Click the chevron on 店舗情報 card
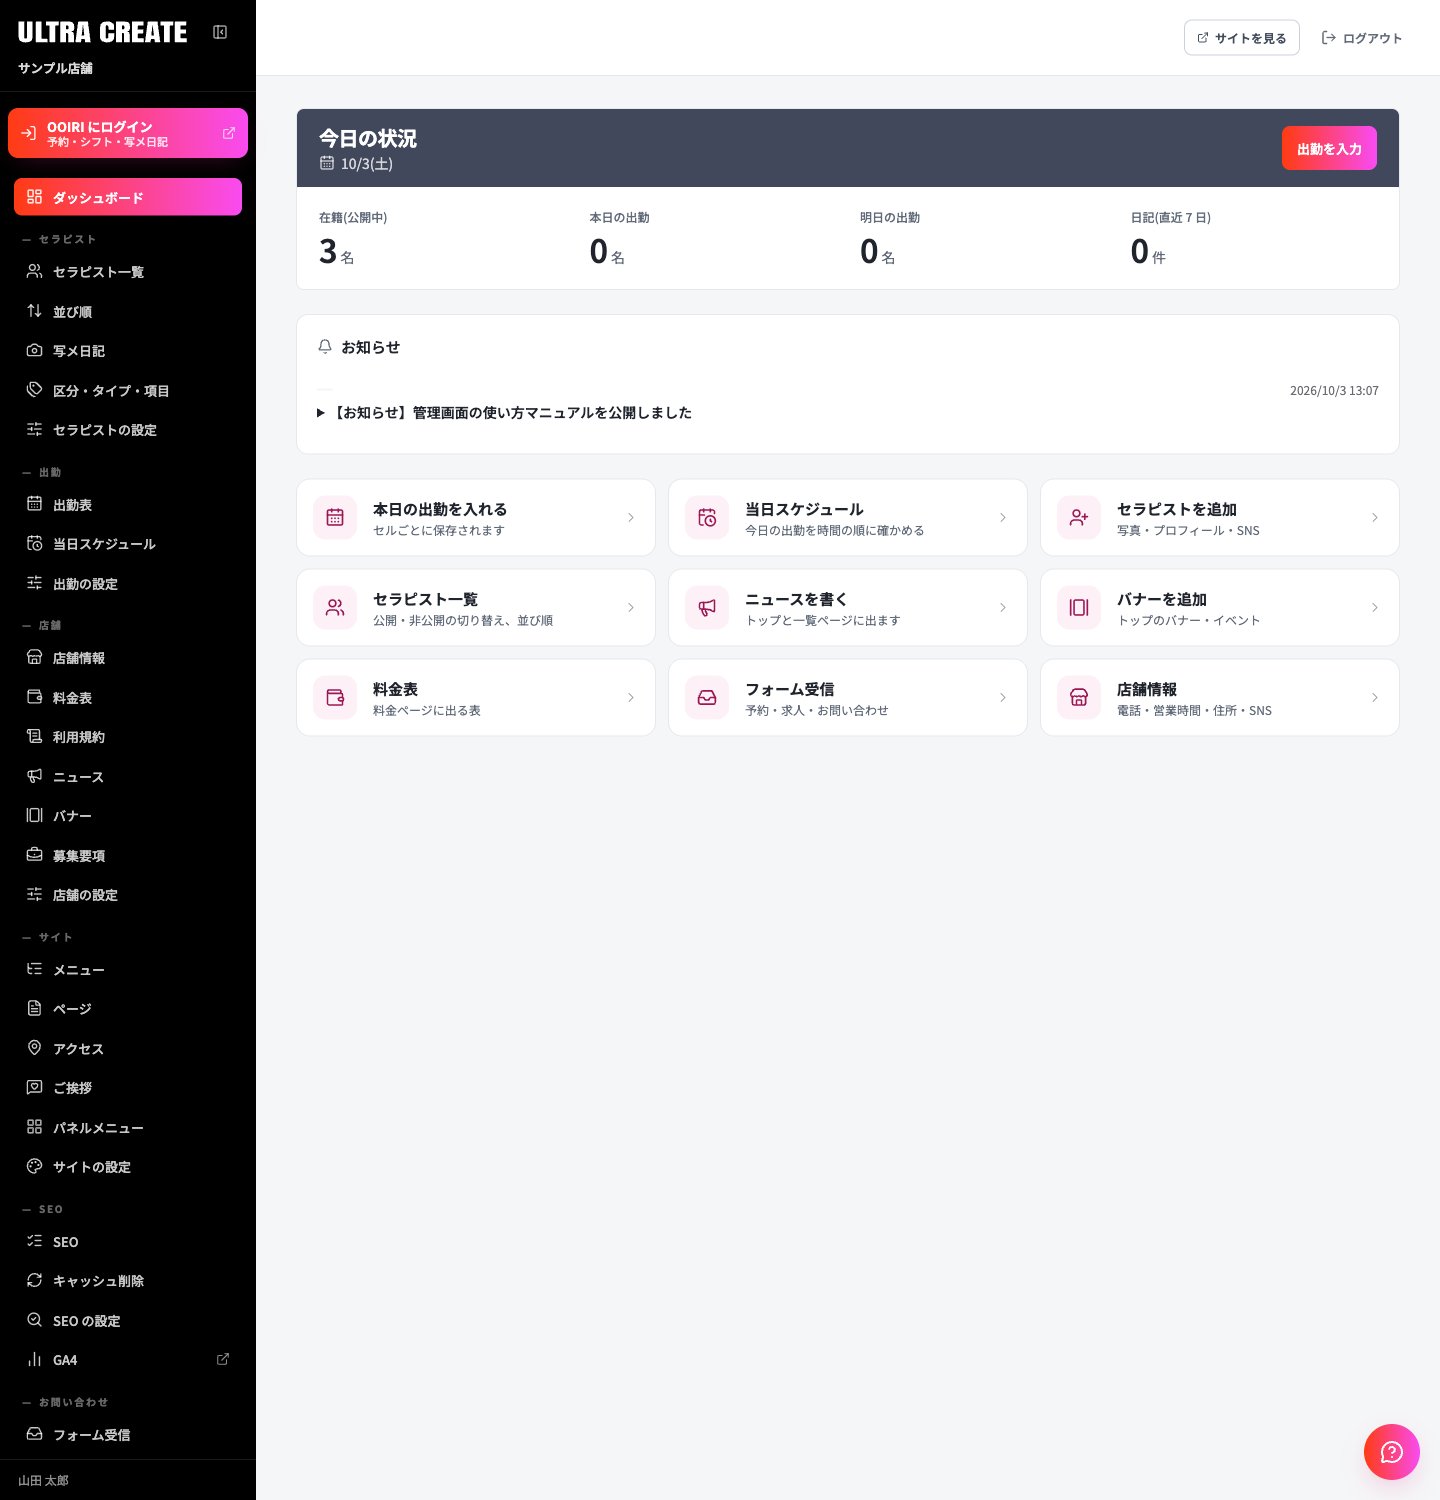Viewport: 1440px width, 1500px height. pos(1375,697)
